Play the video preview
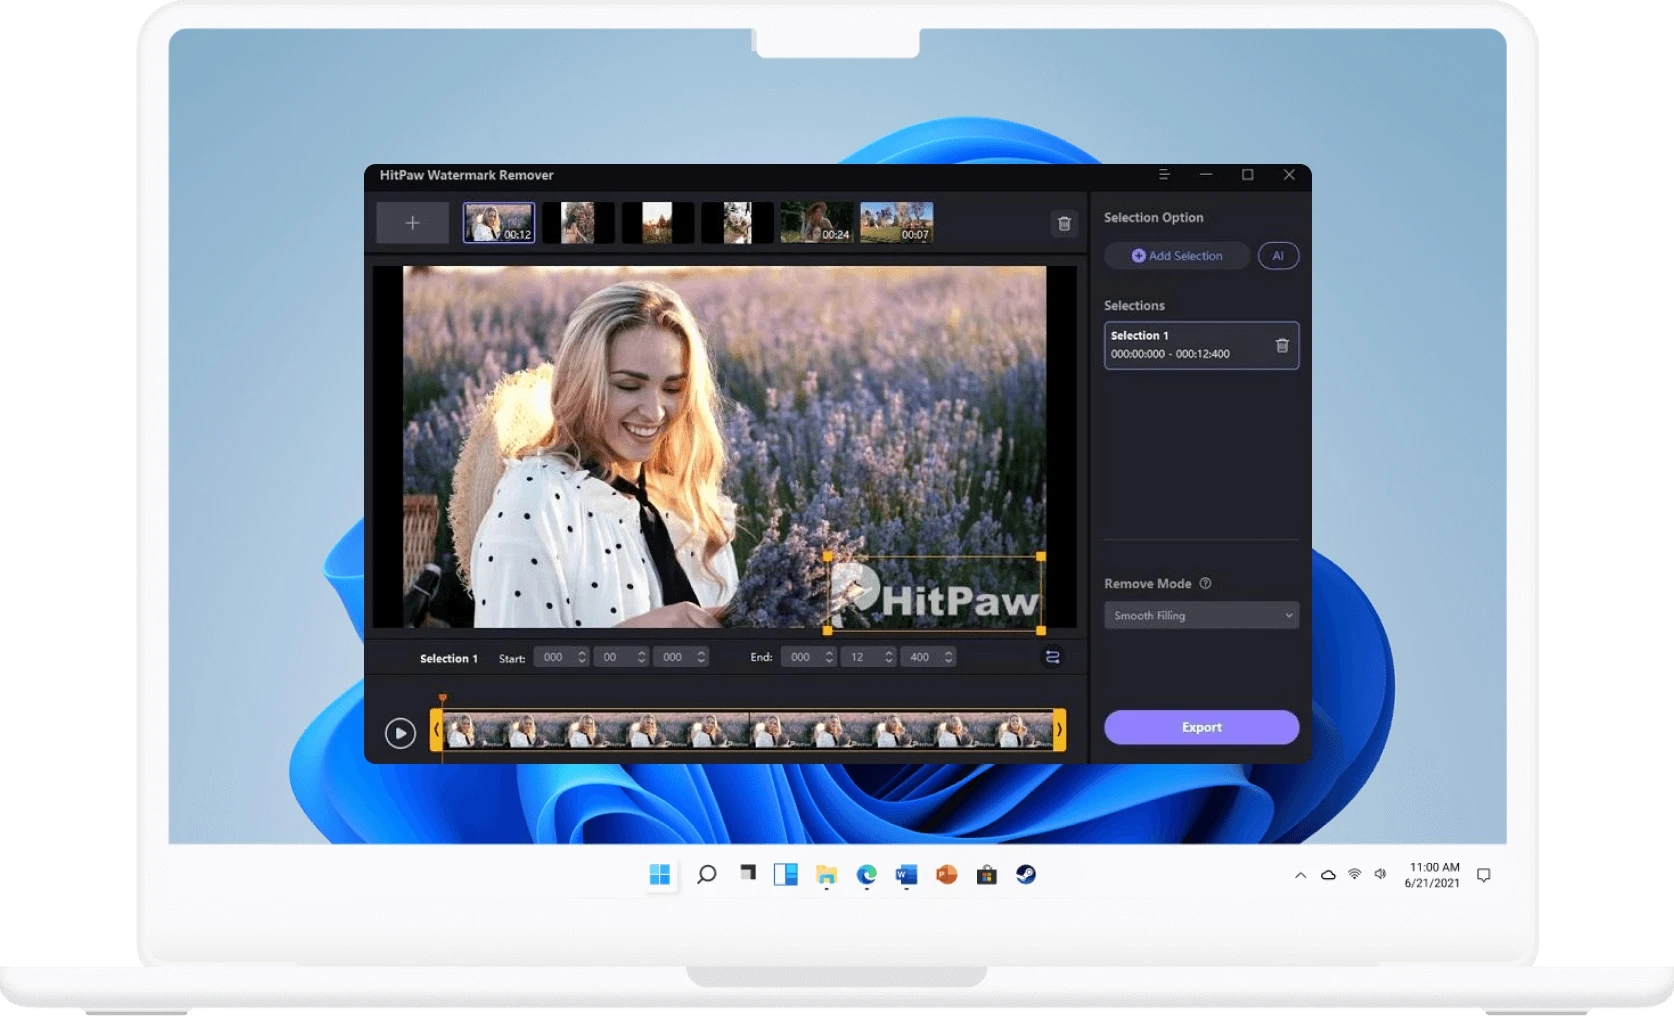 (400, 733)
